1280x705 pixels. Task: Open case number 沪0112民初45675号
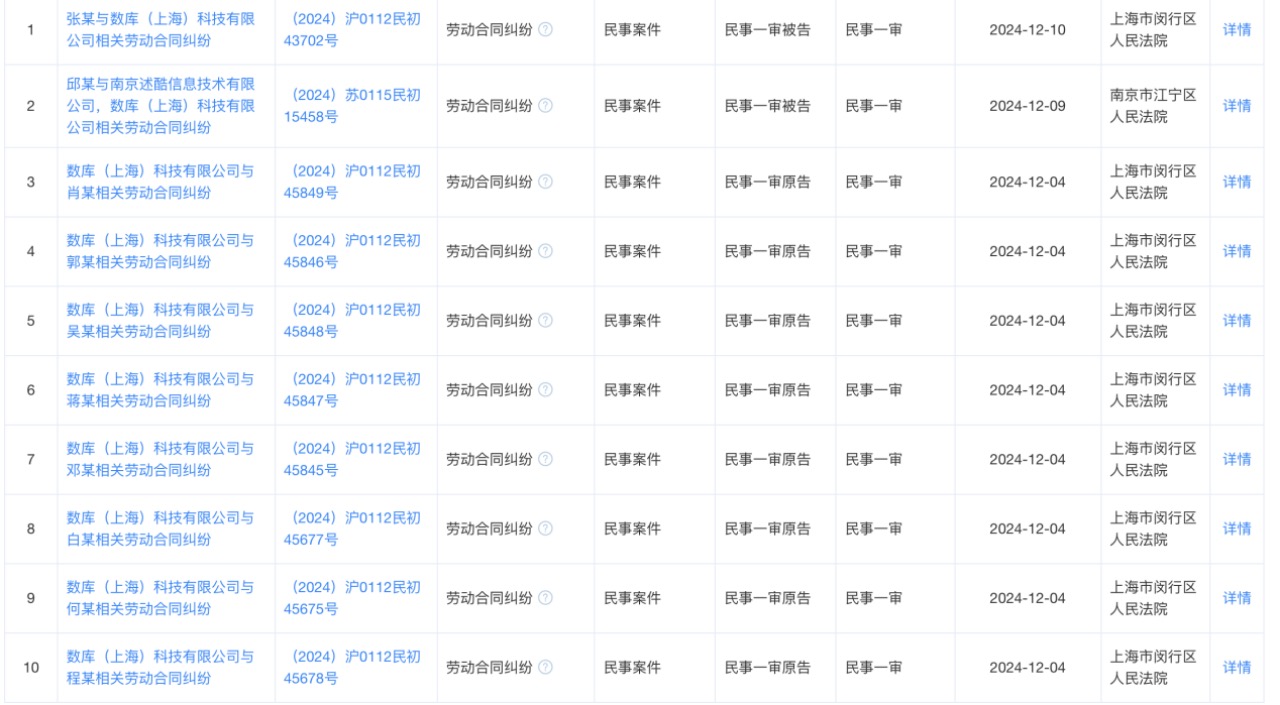(x=352, y=598)
